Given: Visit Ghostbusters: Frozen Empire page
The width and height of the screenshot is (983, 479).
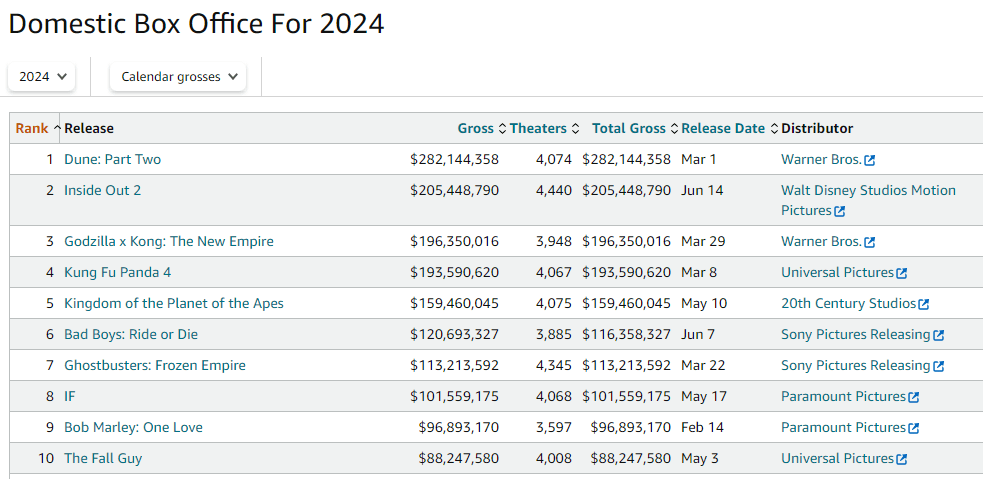Looking at the screenshot, I should pyautogui.click(x=154, y=365).
